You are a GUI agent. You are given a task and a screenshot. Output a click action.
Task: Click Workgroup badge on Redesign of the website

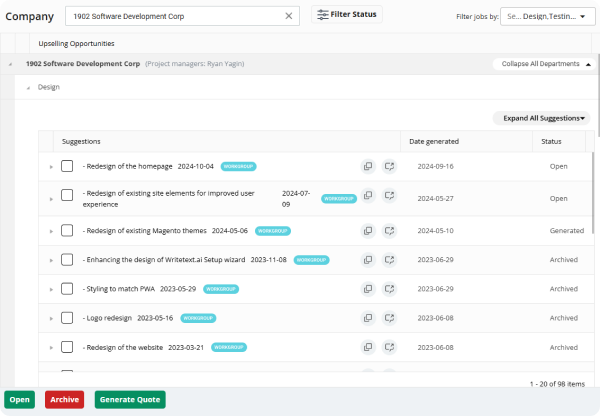229,347
